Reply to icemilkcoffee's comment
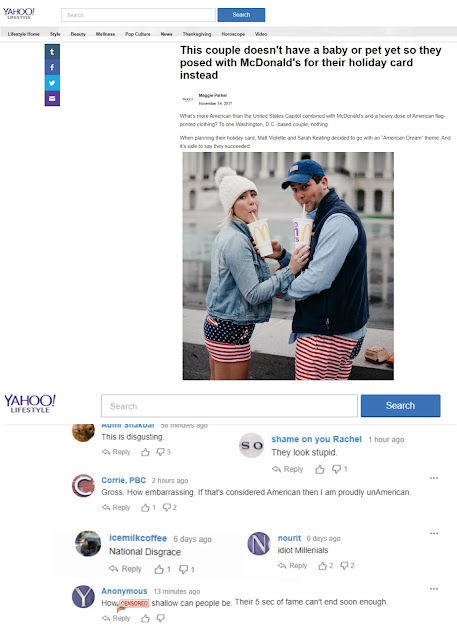 pos(126,569)
